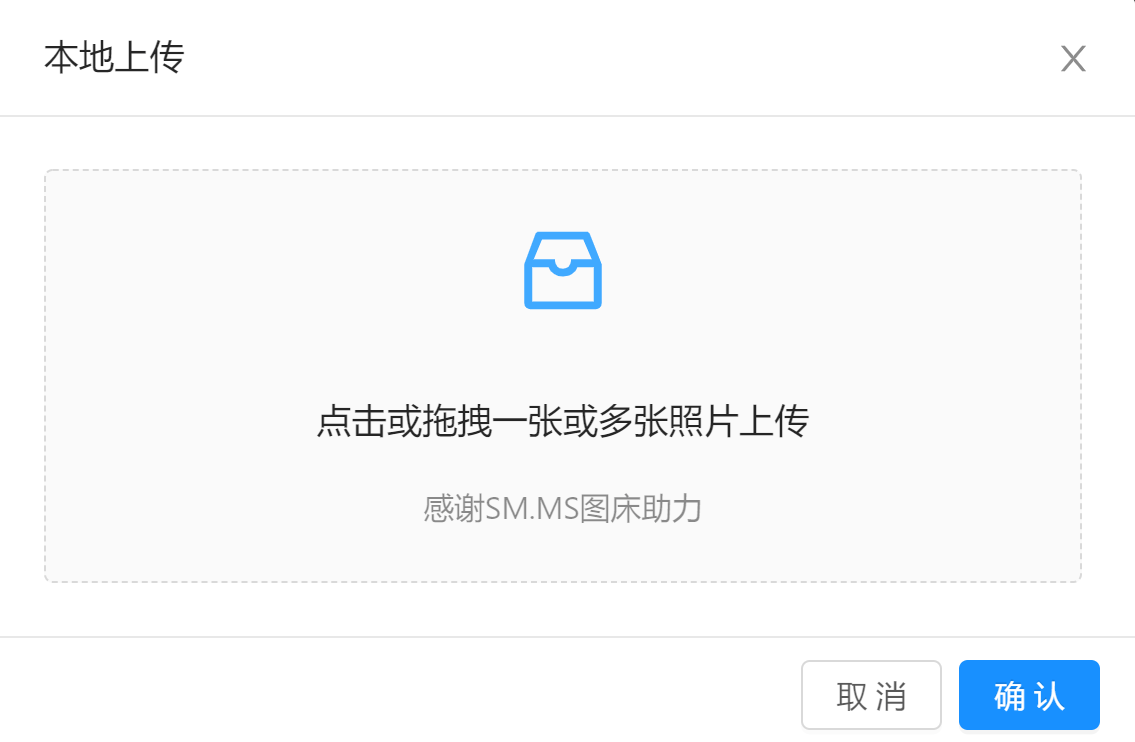Viewport: 1135px width, 742px height.
Task: Open file picker via the tray icon
Action: click(x=562, y=270)
